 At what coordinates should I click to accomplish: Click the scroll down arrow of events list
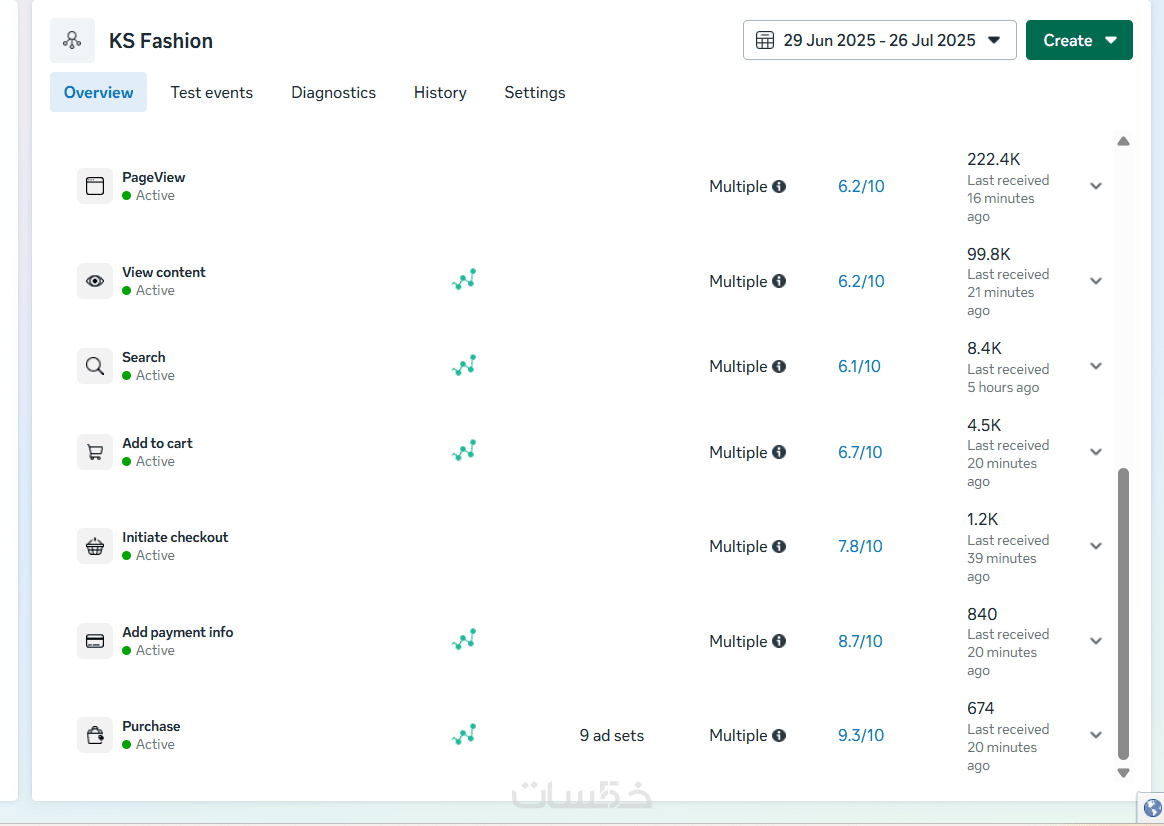(1123, 773)
